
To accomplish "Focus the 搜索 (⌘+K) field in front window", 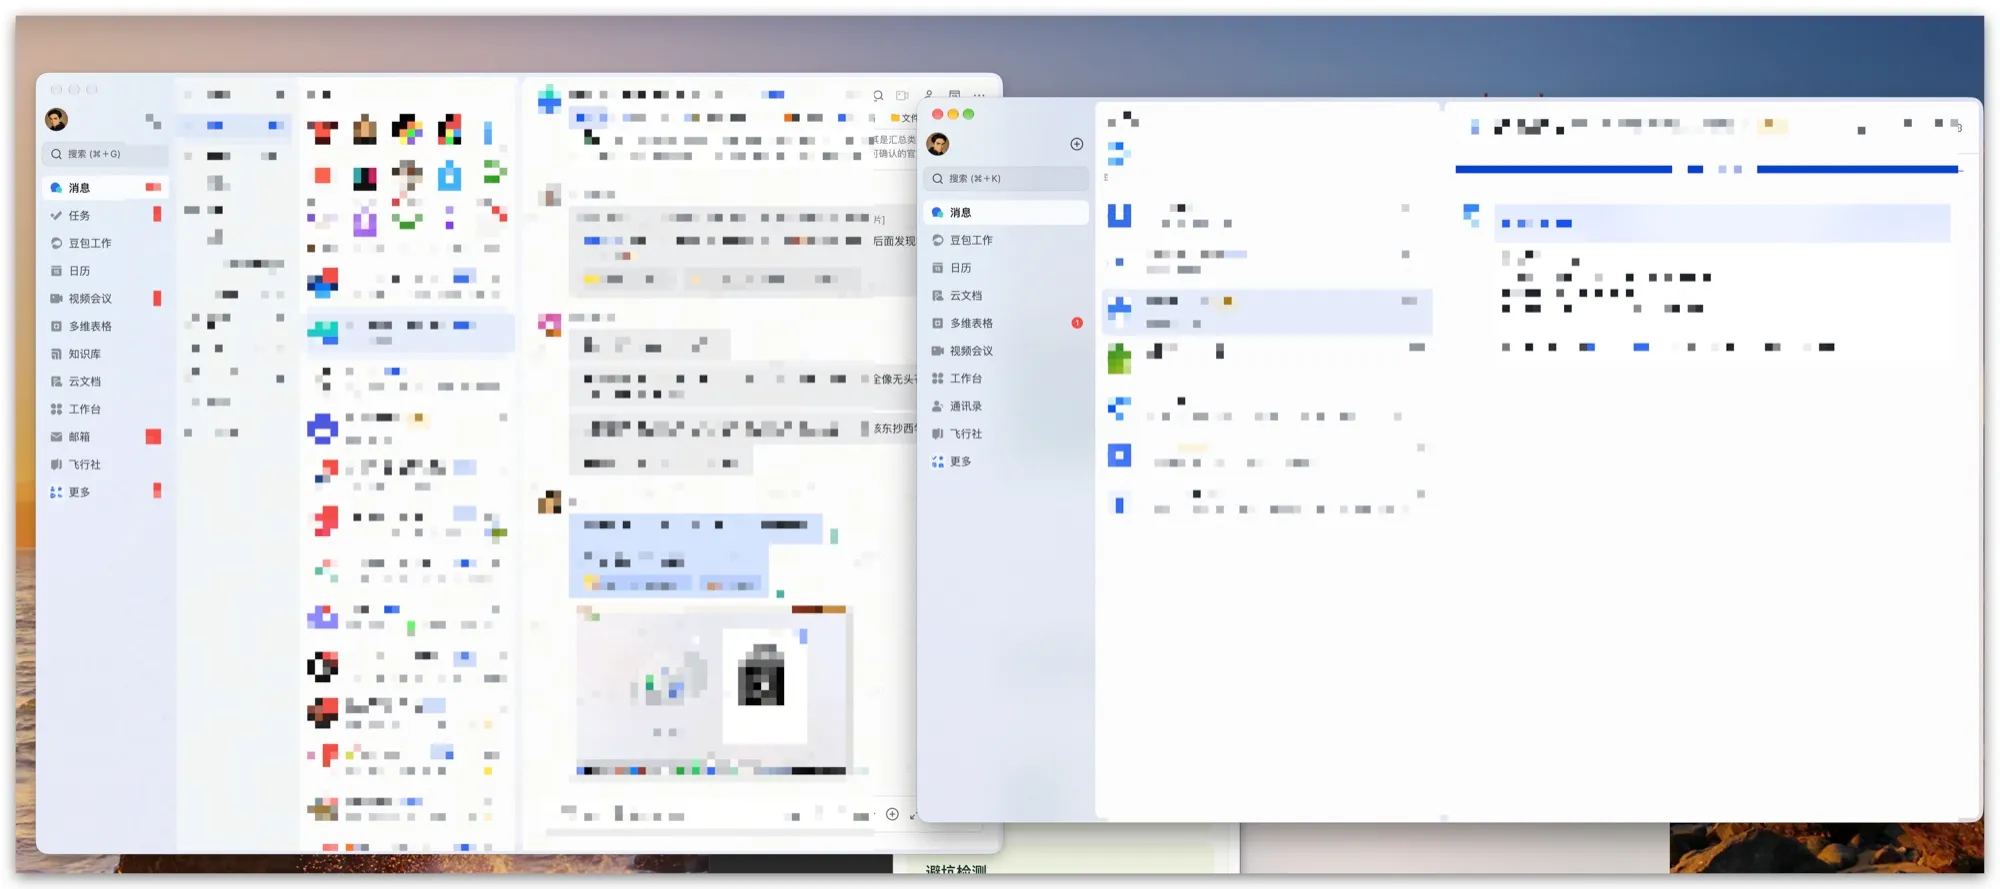I will (x=1006, y=179).
